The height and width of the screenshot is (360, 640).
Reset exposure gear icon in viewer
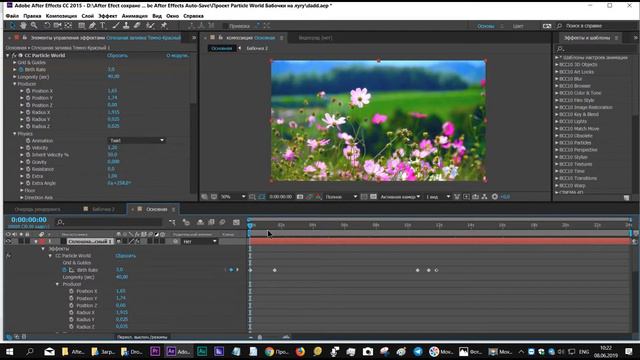tap(495, 197)
